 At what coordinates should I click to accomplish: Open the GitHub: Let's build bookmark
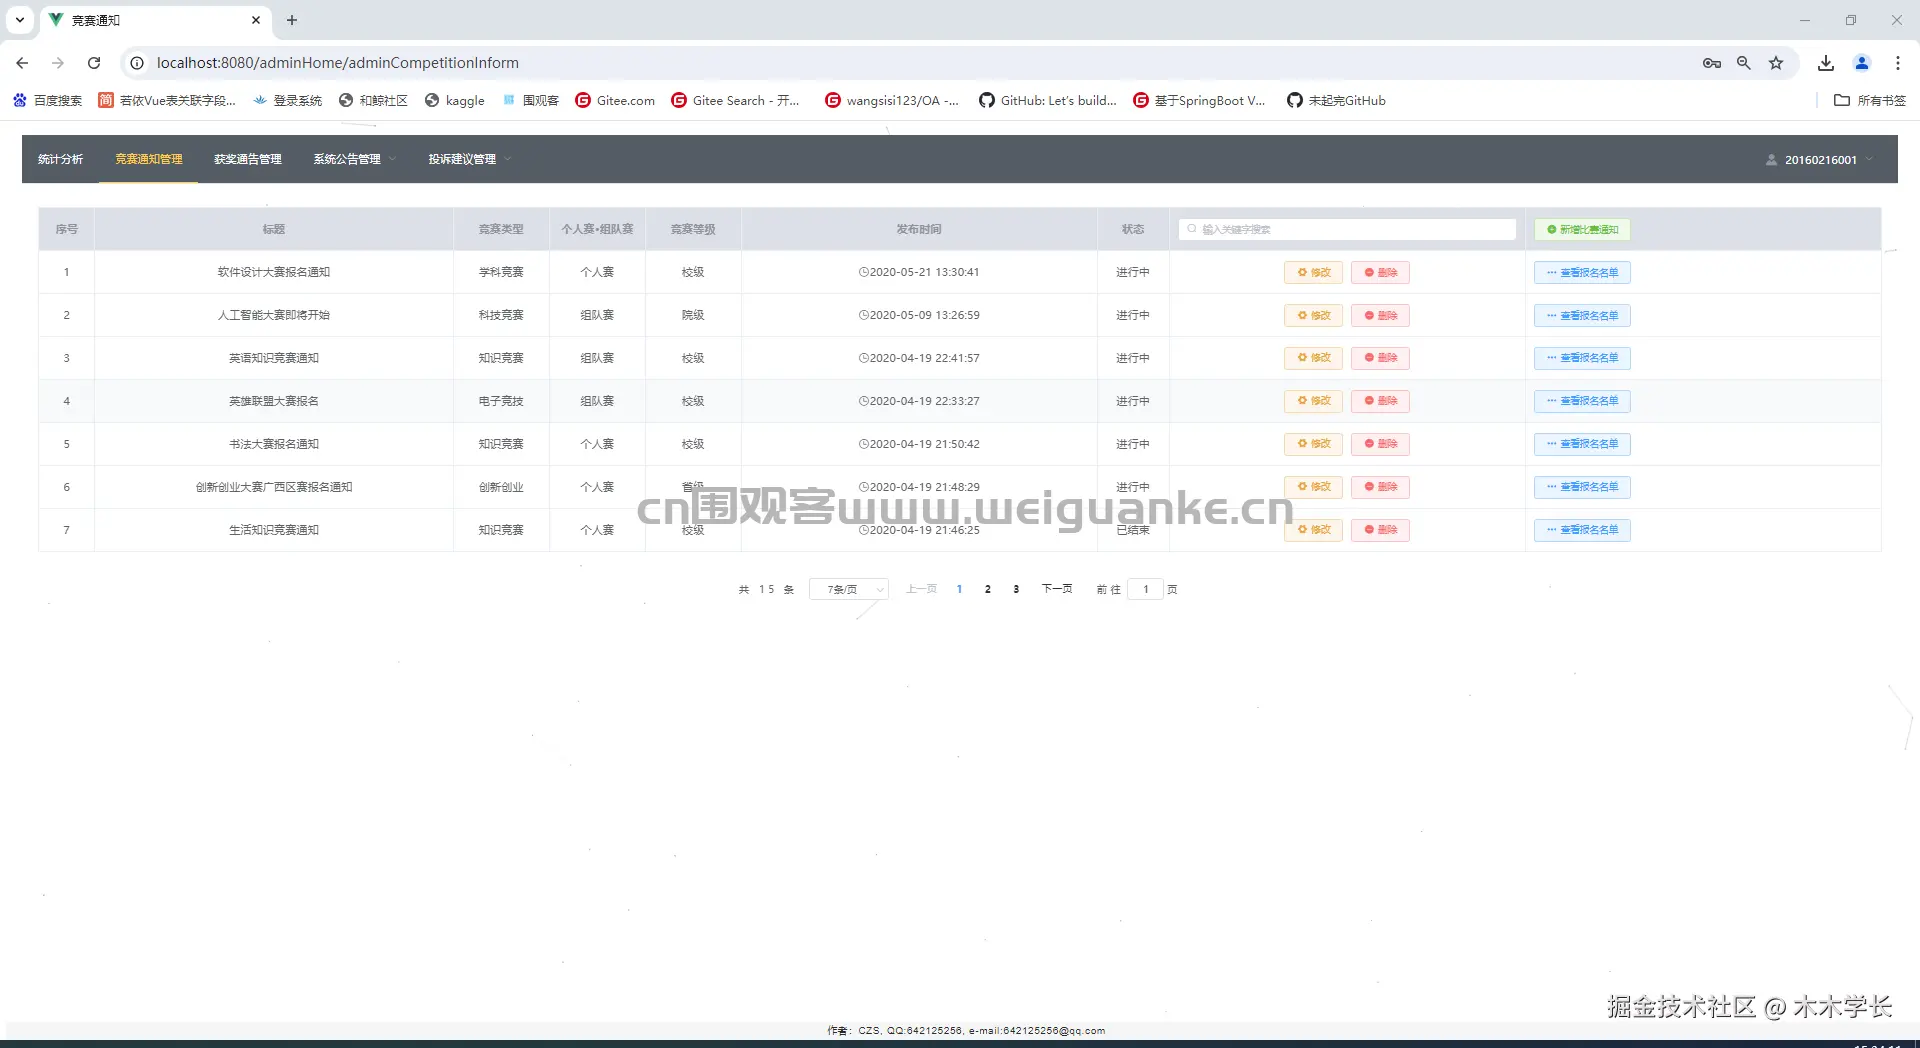click(1048, 100)
